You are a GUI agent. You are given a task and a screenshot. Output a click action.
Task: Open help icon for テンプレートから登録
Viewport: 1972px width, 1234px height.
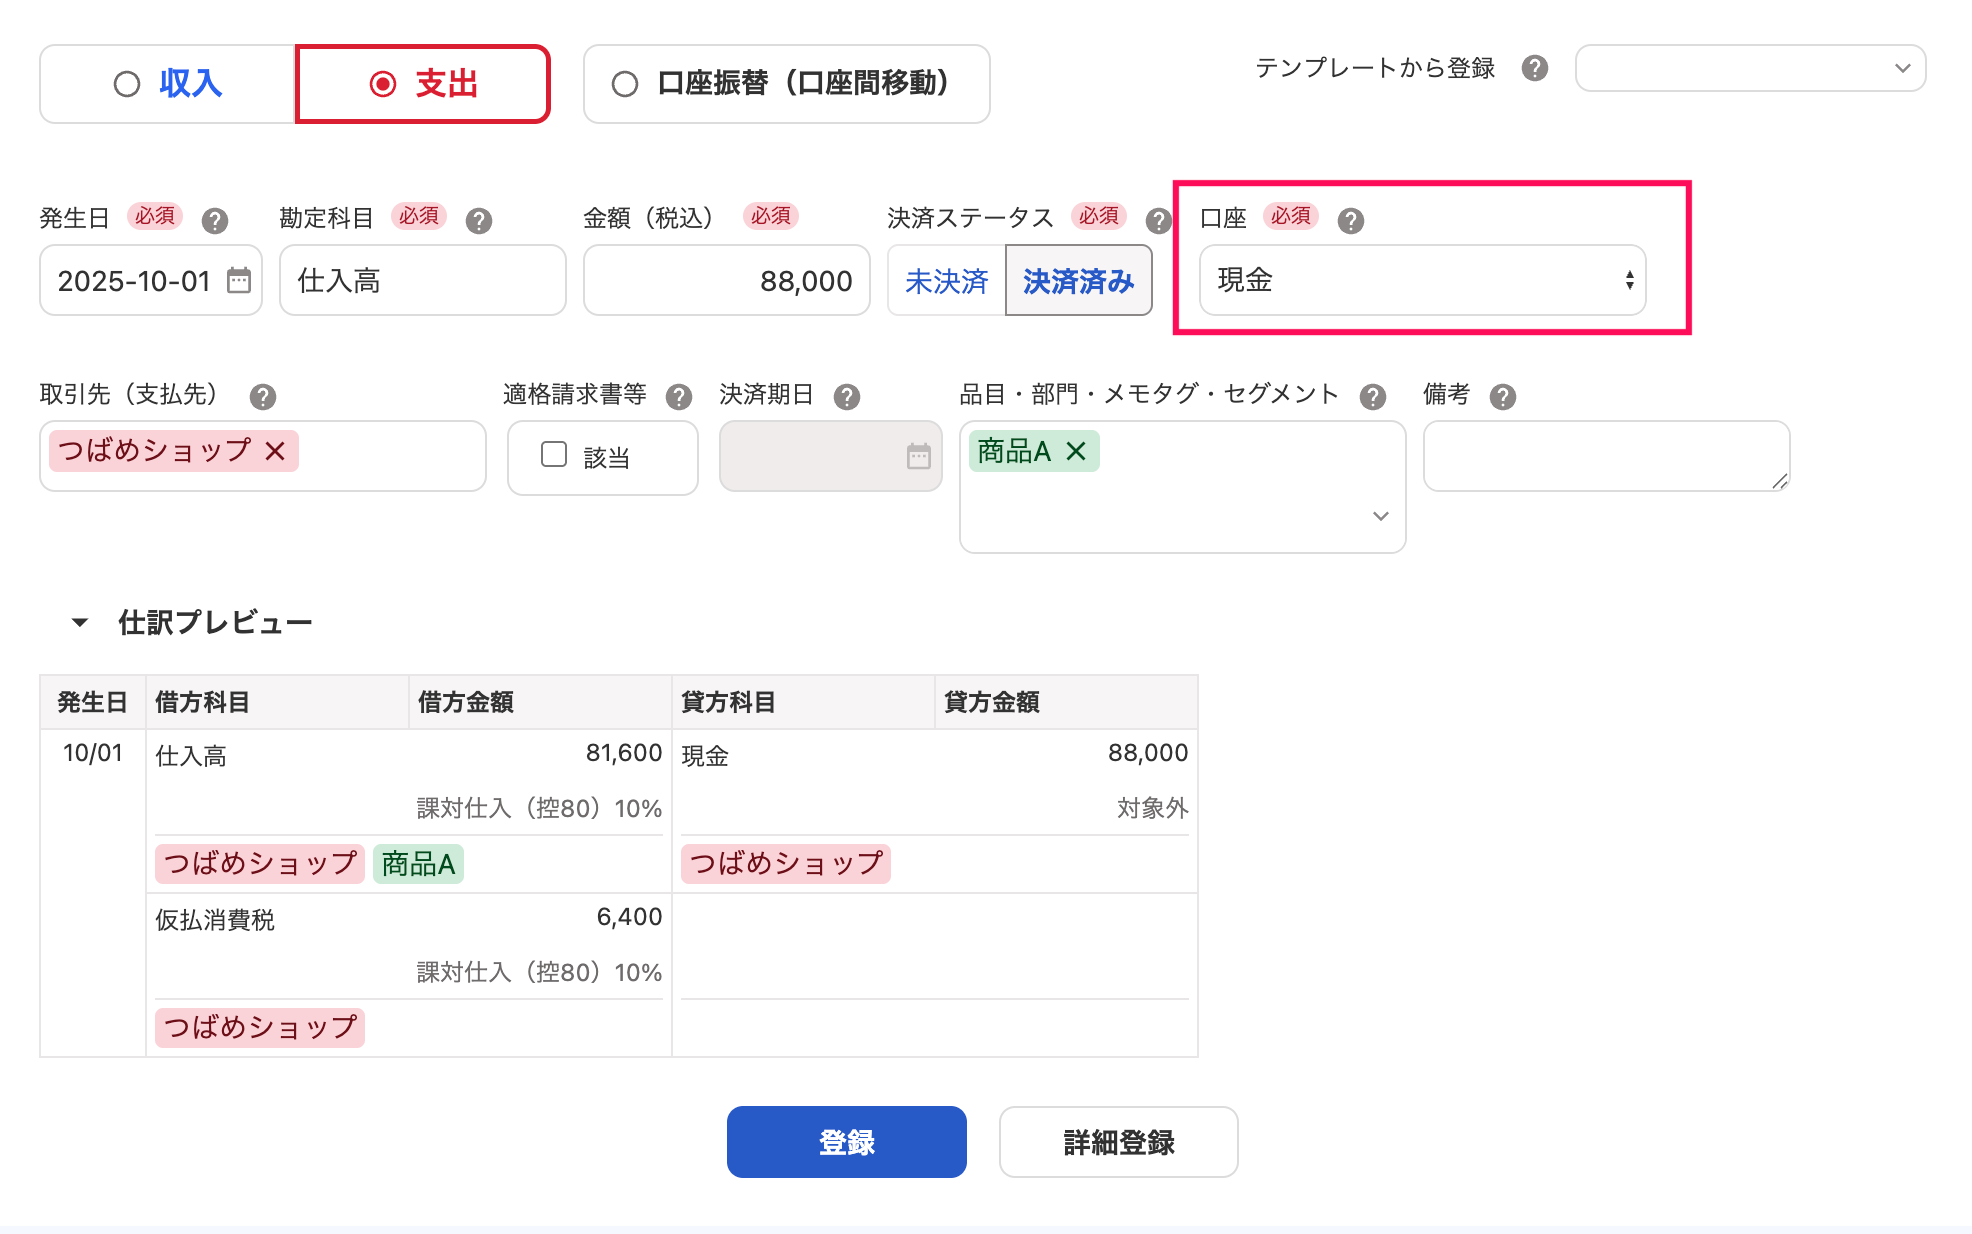[x=1535, y=68]
